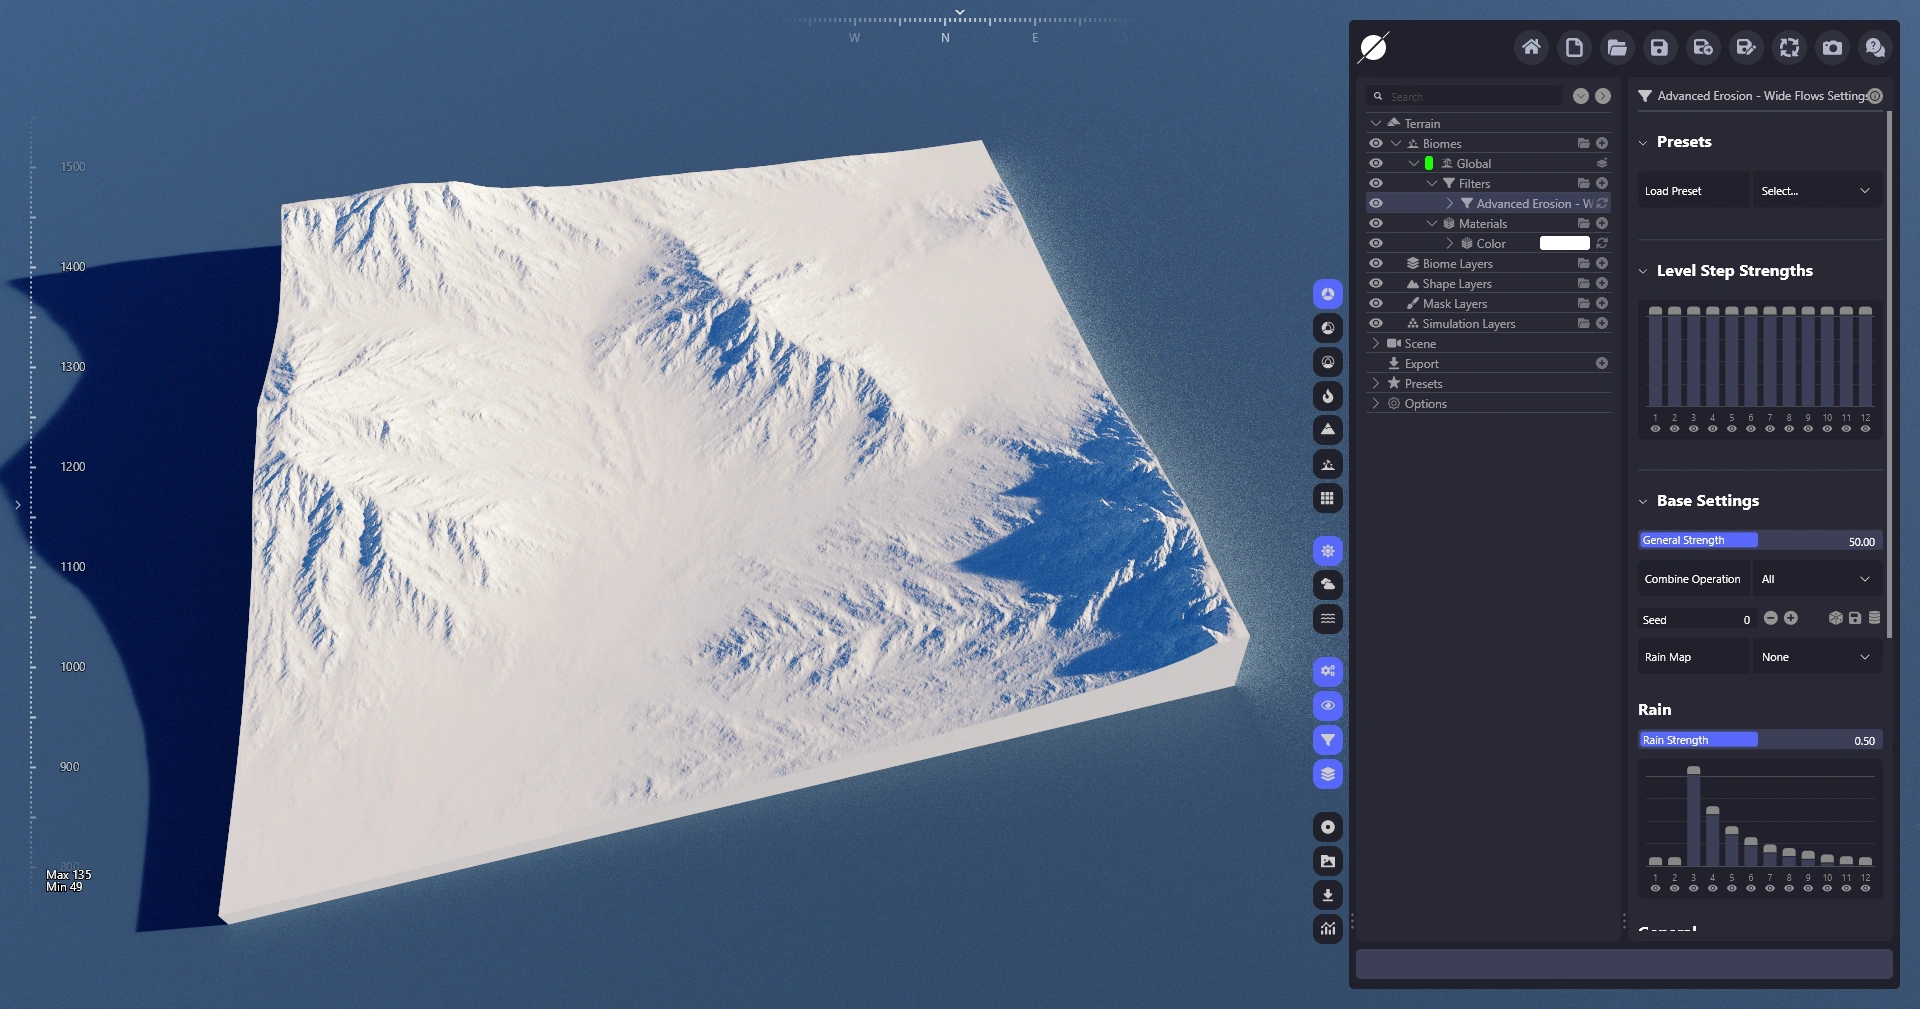The image size is (1920, 1009).
Task: Take a screenshot with the camera icon
Action: coord(1832,47)
